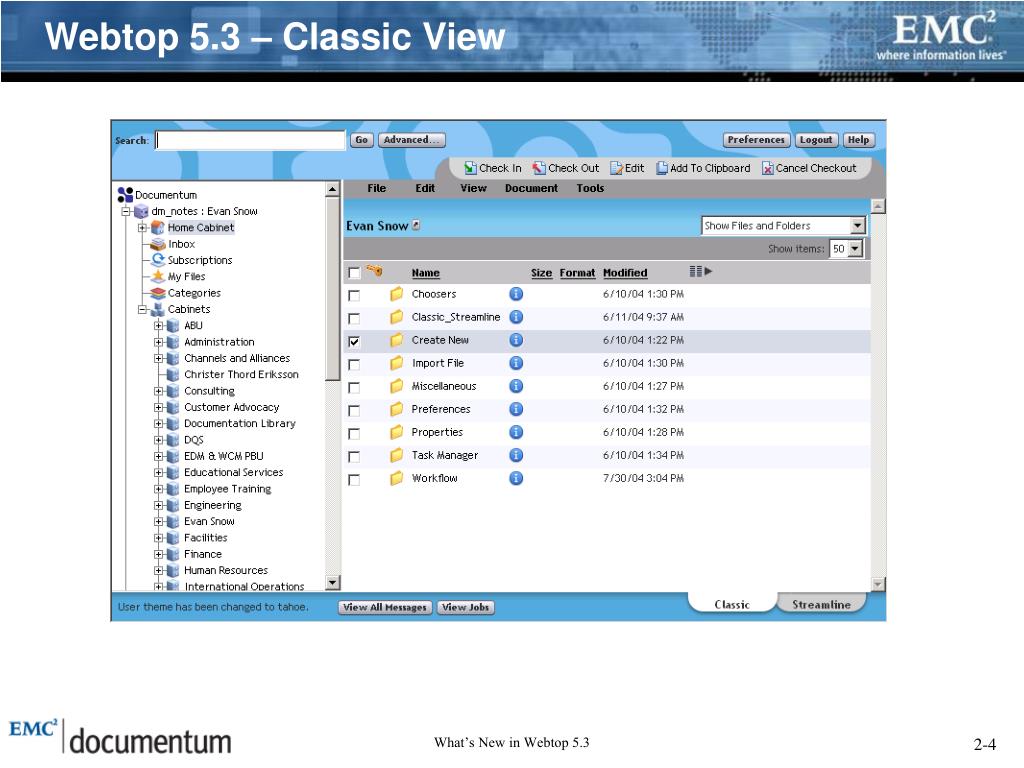1024x768 pixels.
Task: Click content pane scroll up arrow
Action: click(878, 206)
